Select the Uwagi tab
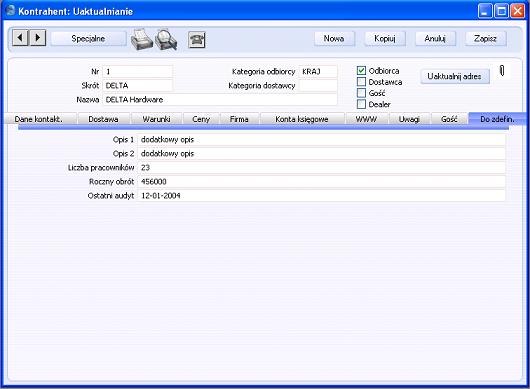 coord(409,119)
